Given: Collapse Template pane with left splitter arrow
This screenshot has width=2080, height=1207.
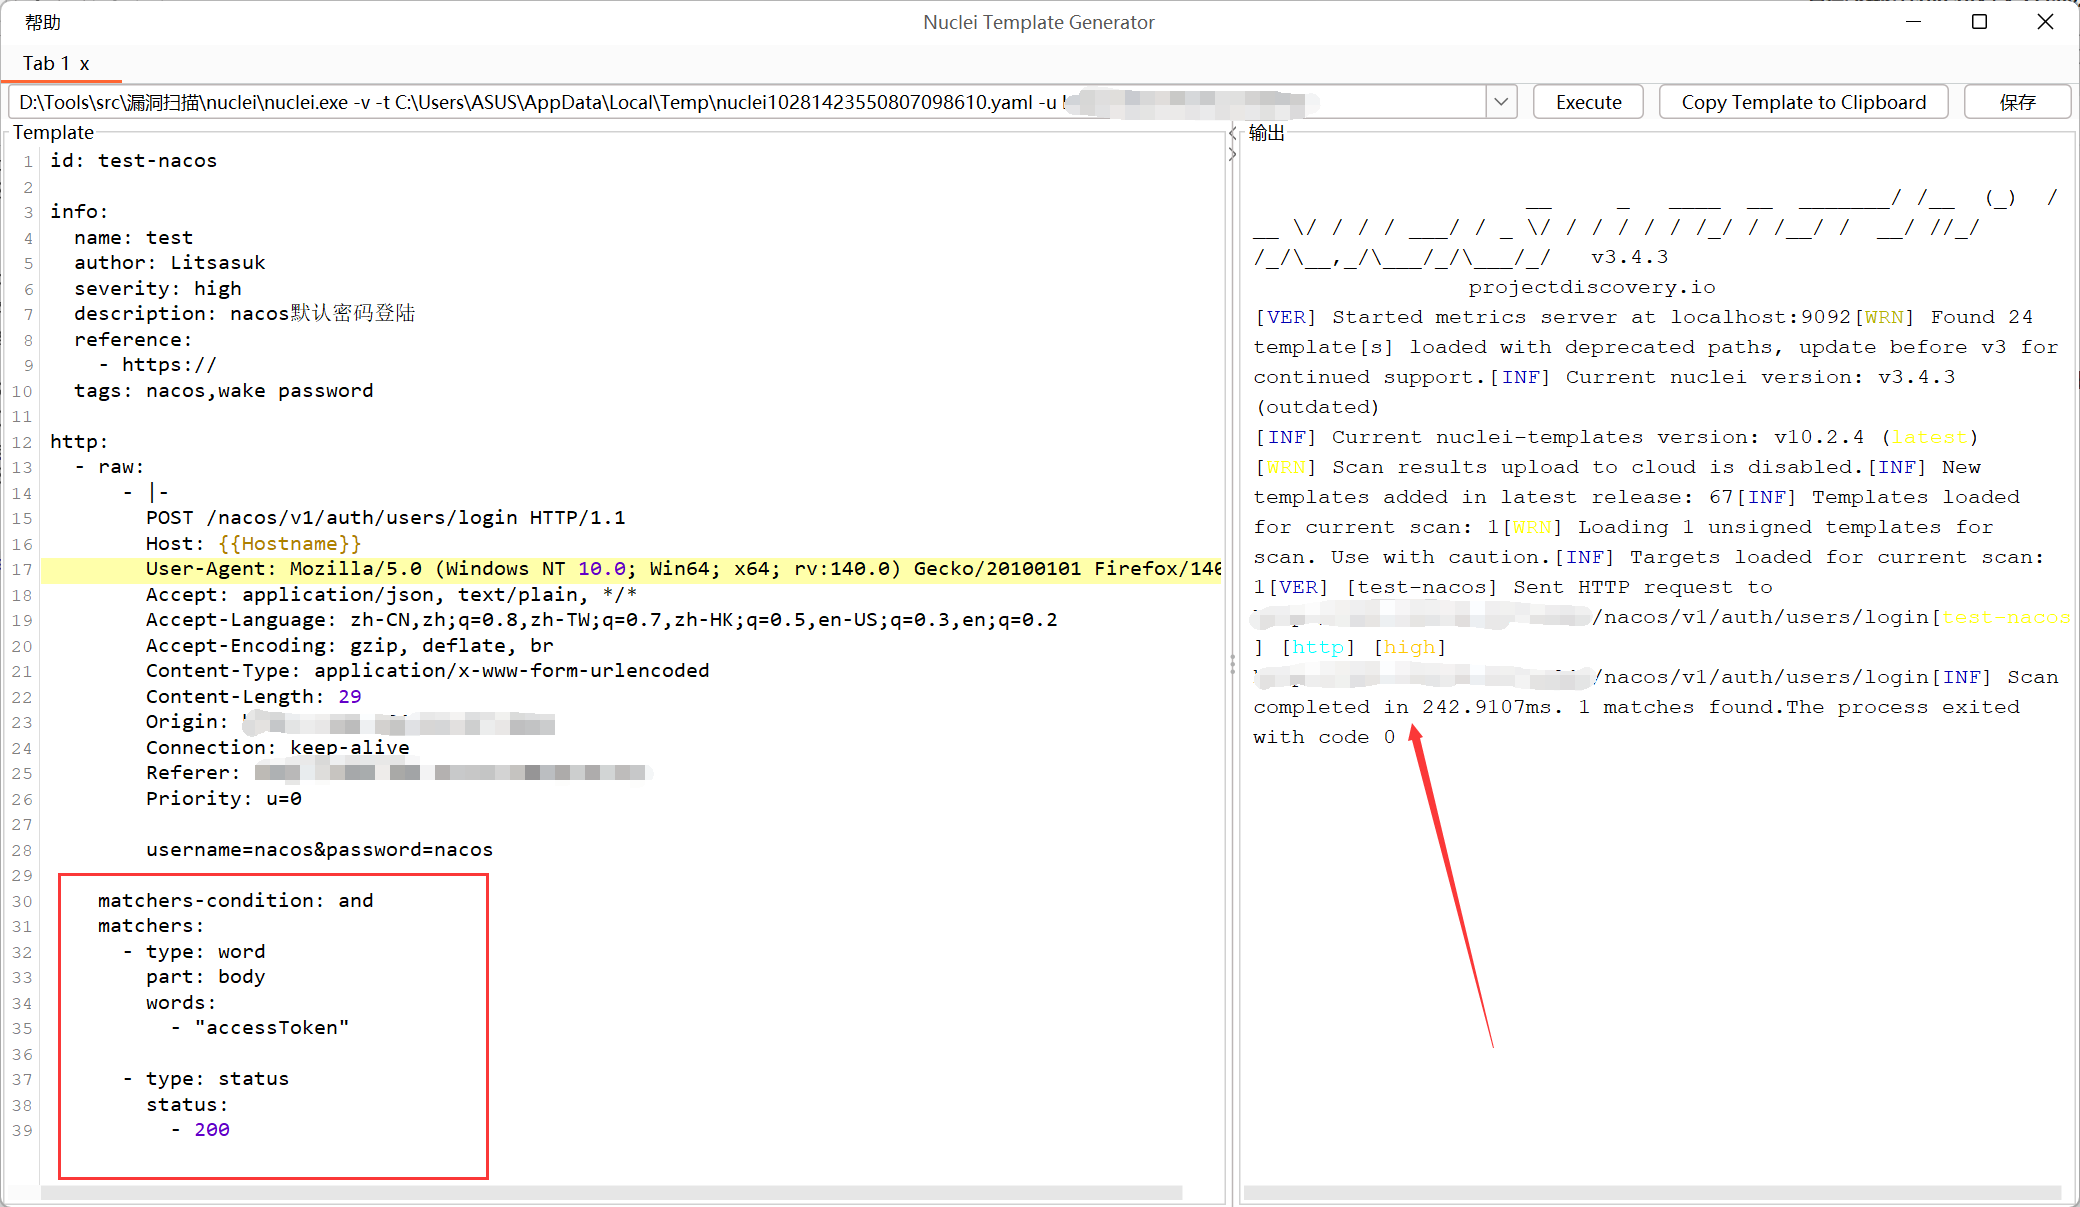Looking at the screenshot, I should [x=1232, y=133].
